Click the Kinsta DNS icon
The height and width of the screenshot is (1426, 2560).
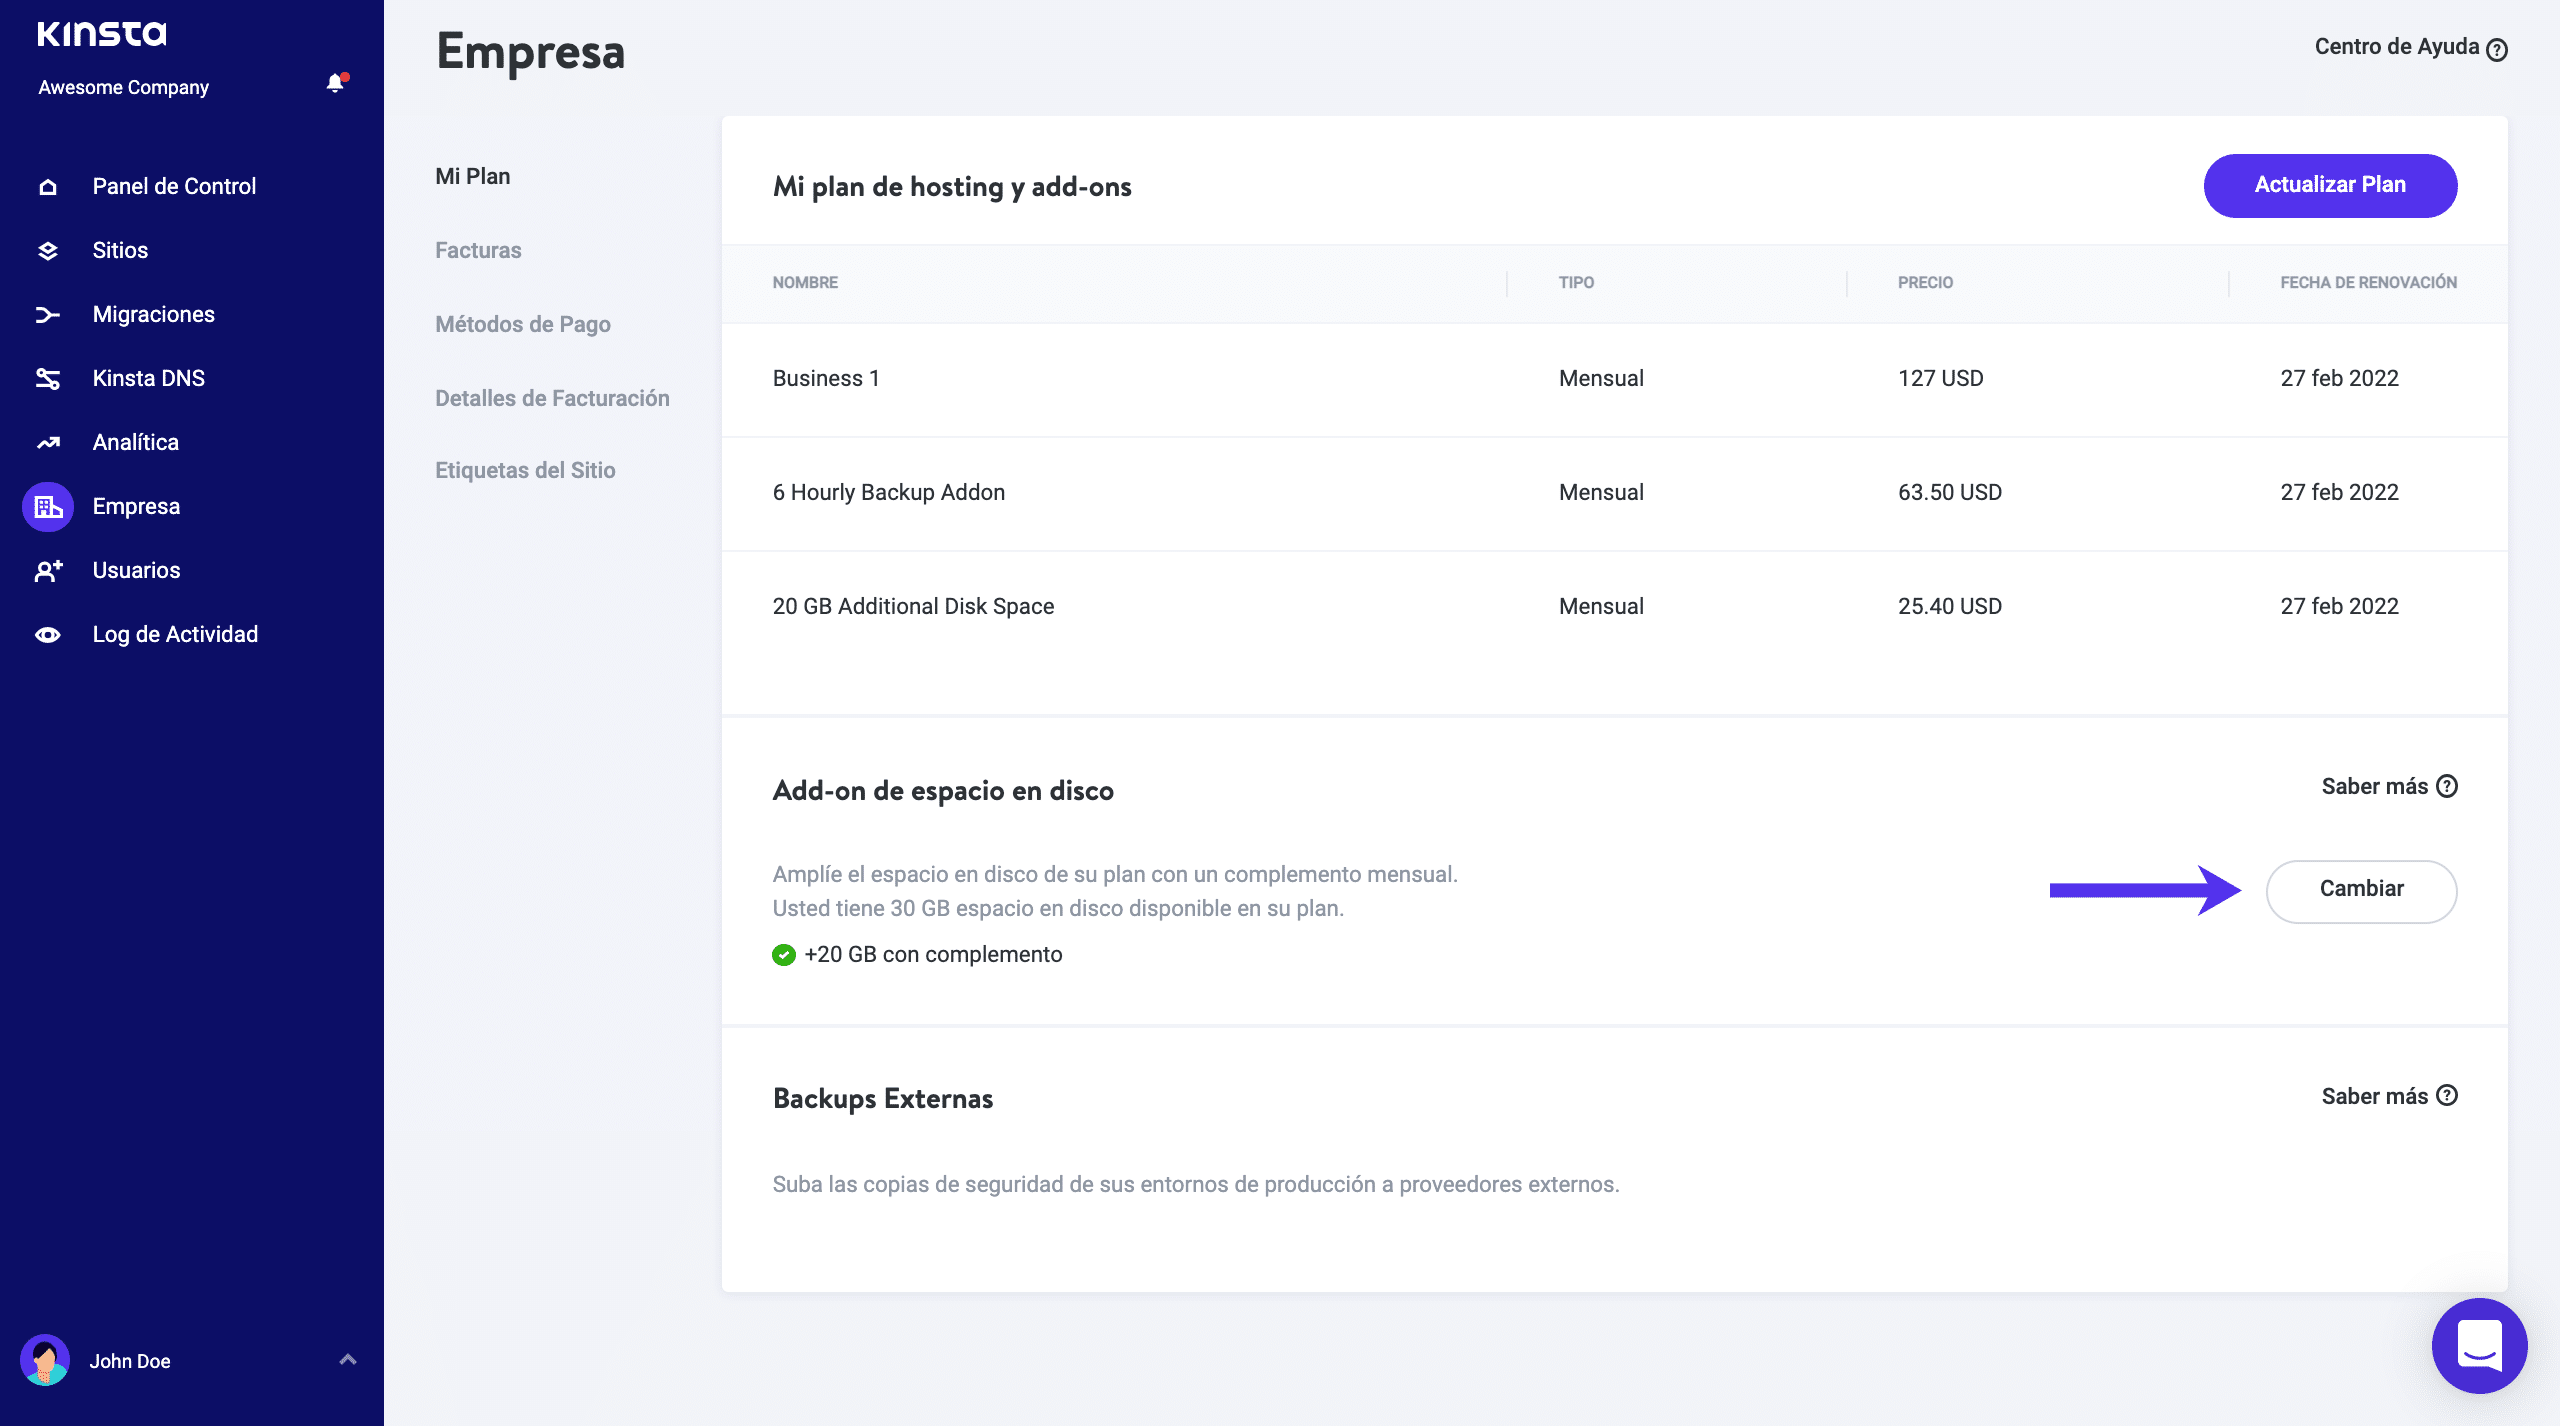click(48, 379)
